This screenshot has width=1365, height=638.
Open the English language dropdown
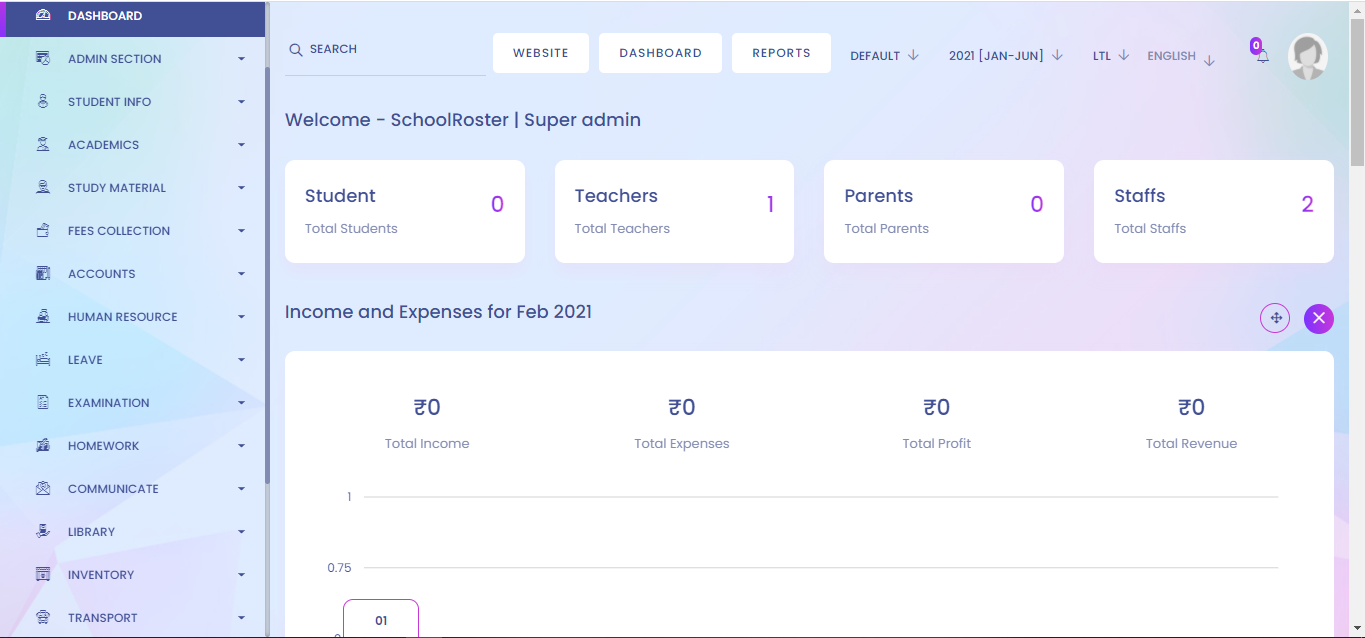[x=1181, y=57]
